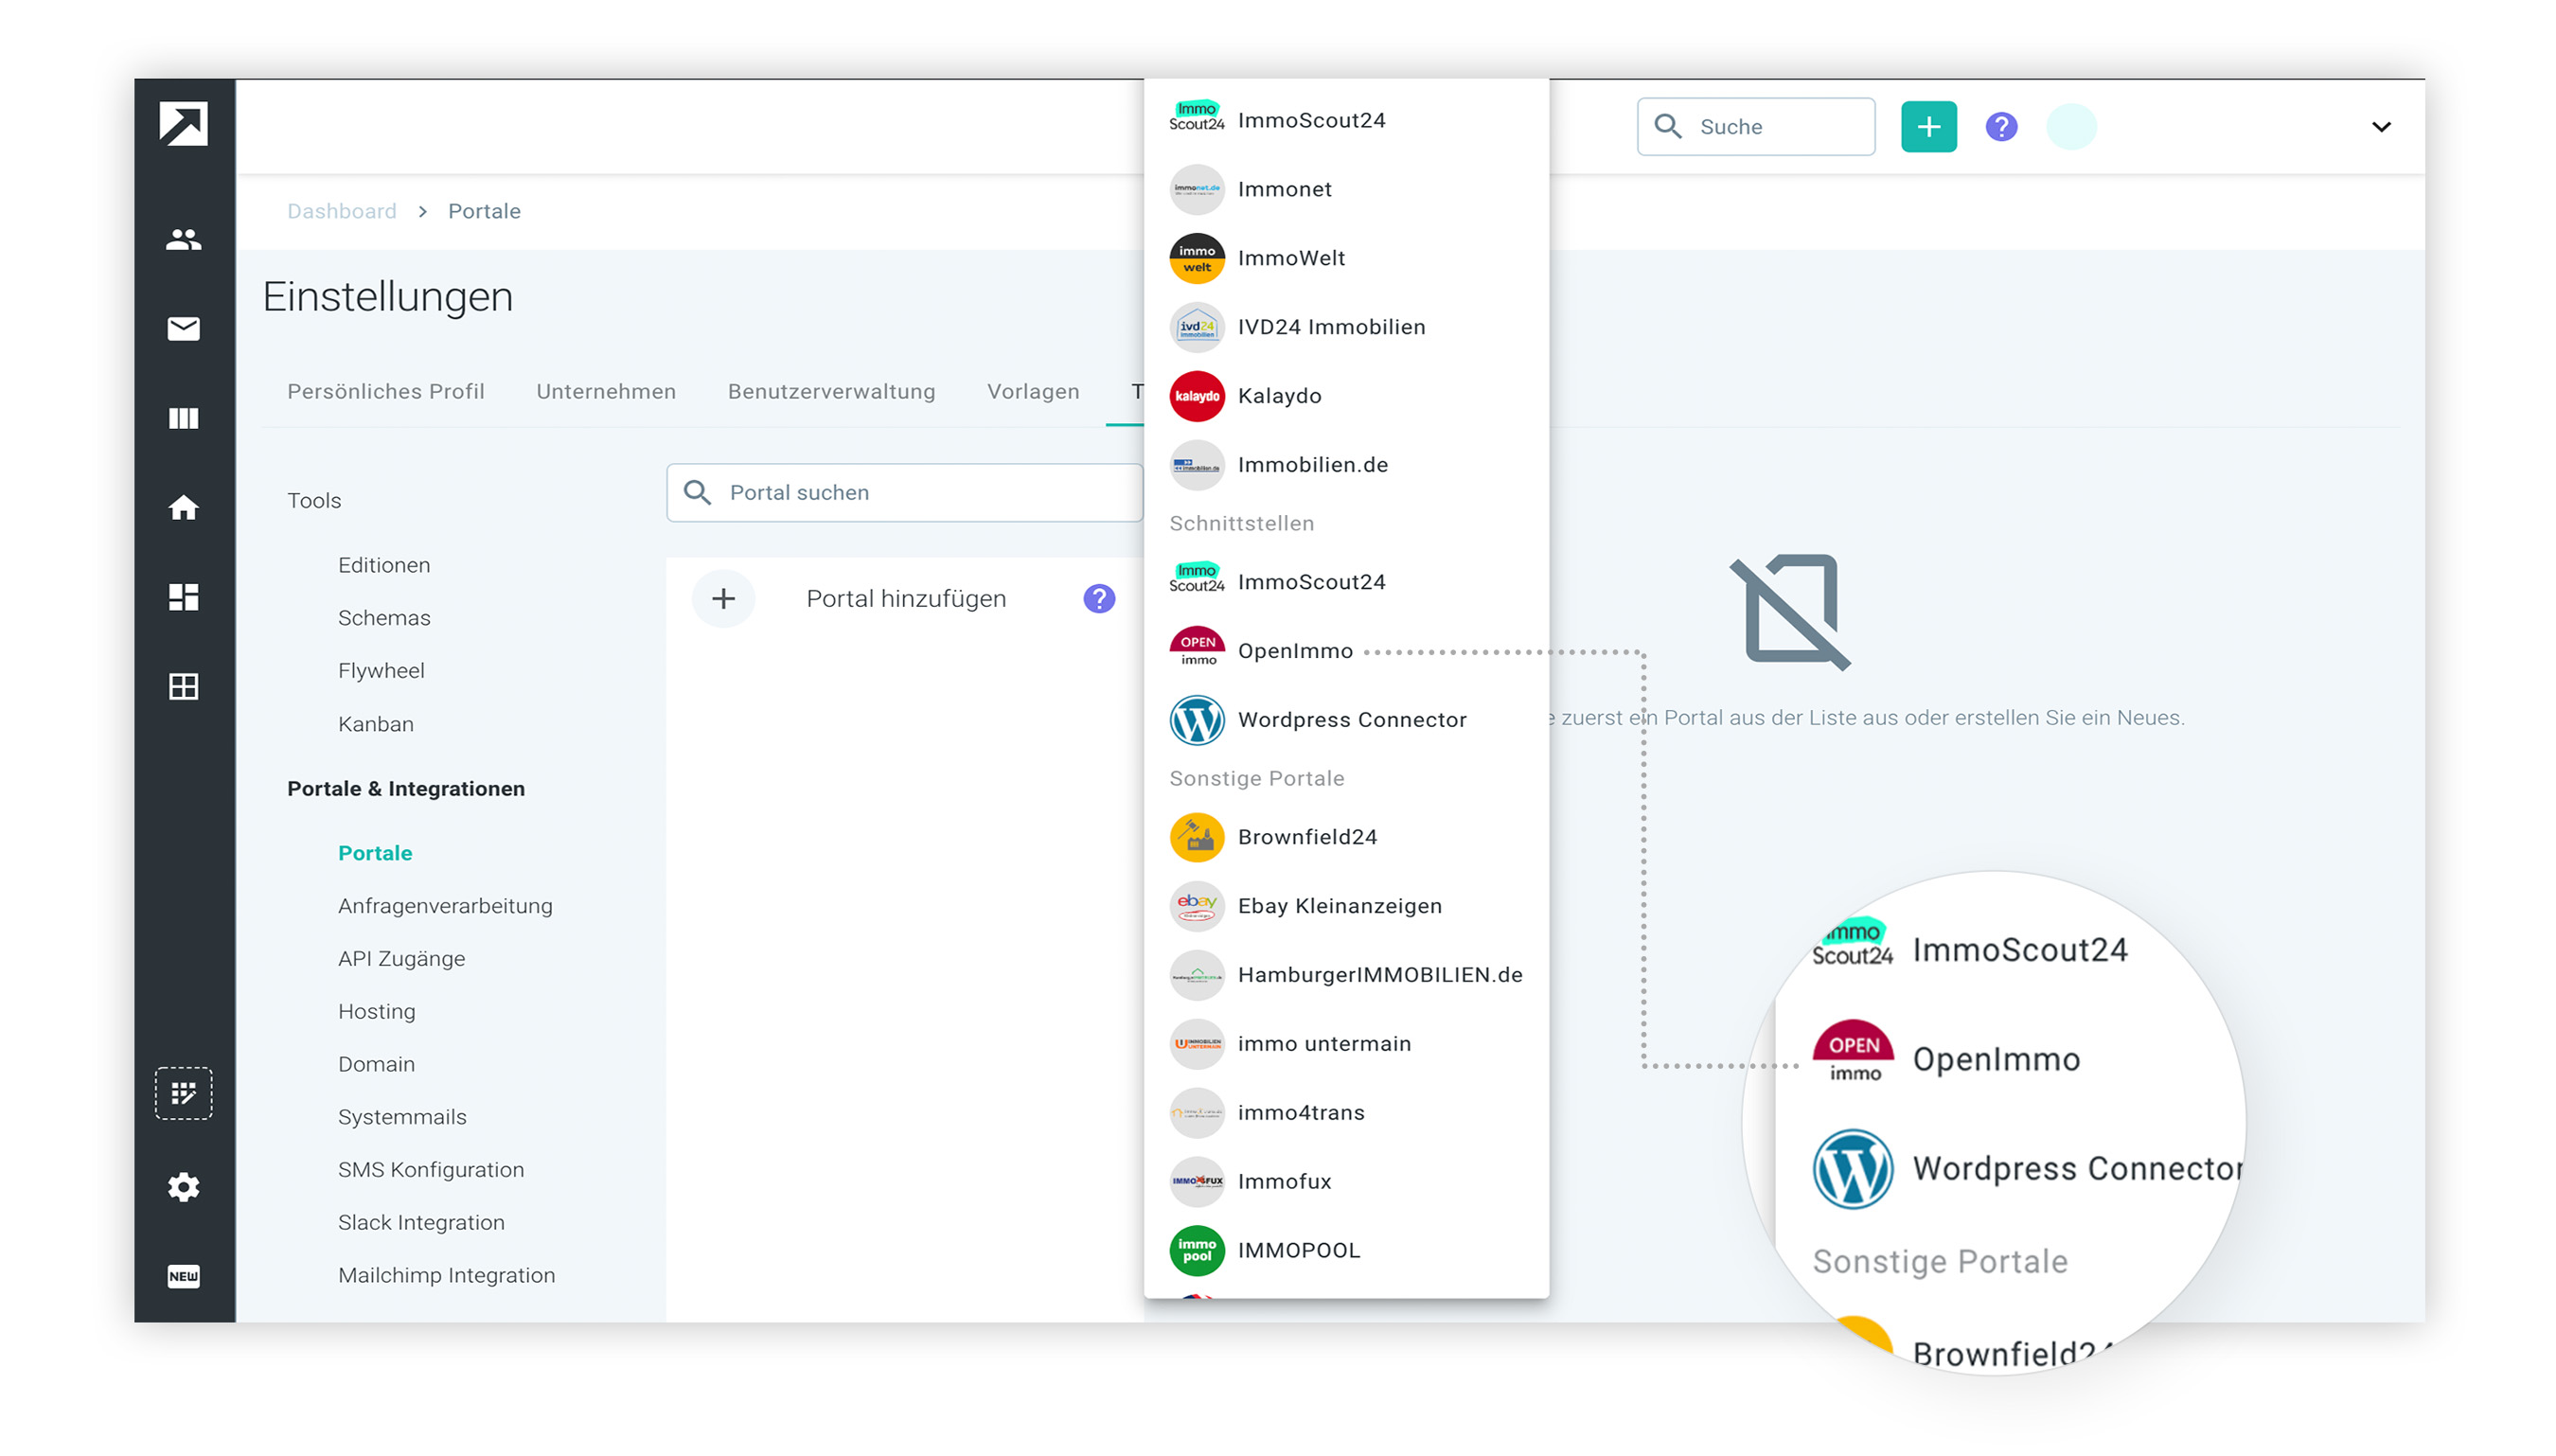Select Immofux in dropdown
2556x1456 pixels.
1346,1182
